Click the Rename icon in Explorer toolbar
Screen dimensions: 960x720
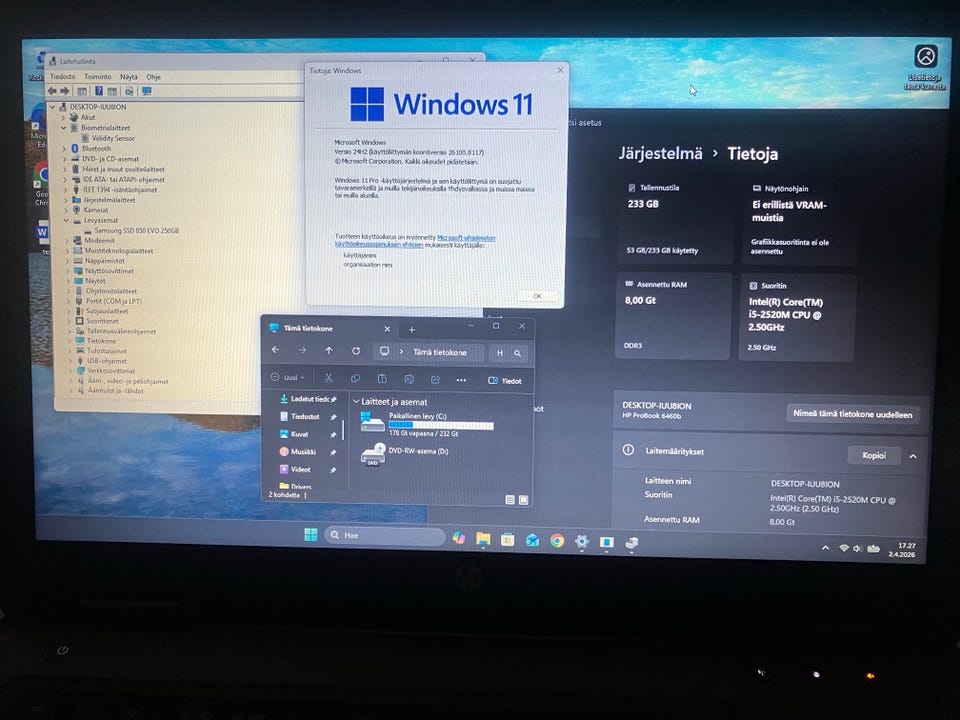pos(409,380)
